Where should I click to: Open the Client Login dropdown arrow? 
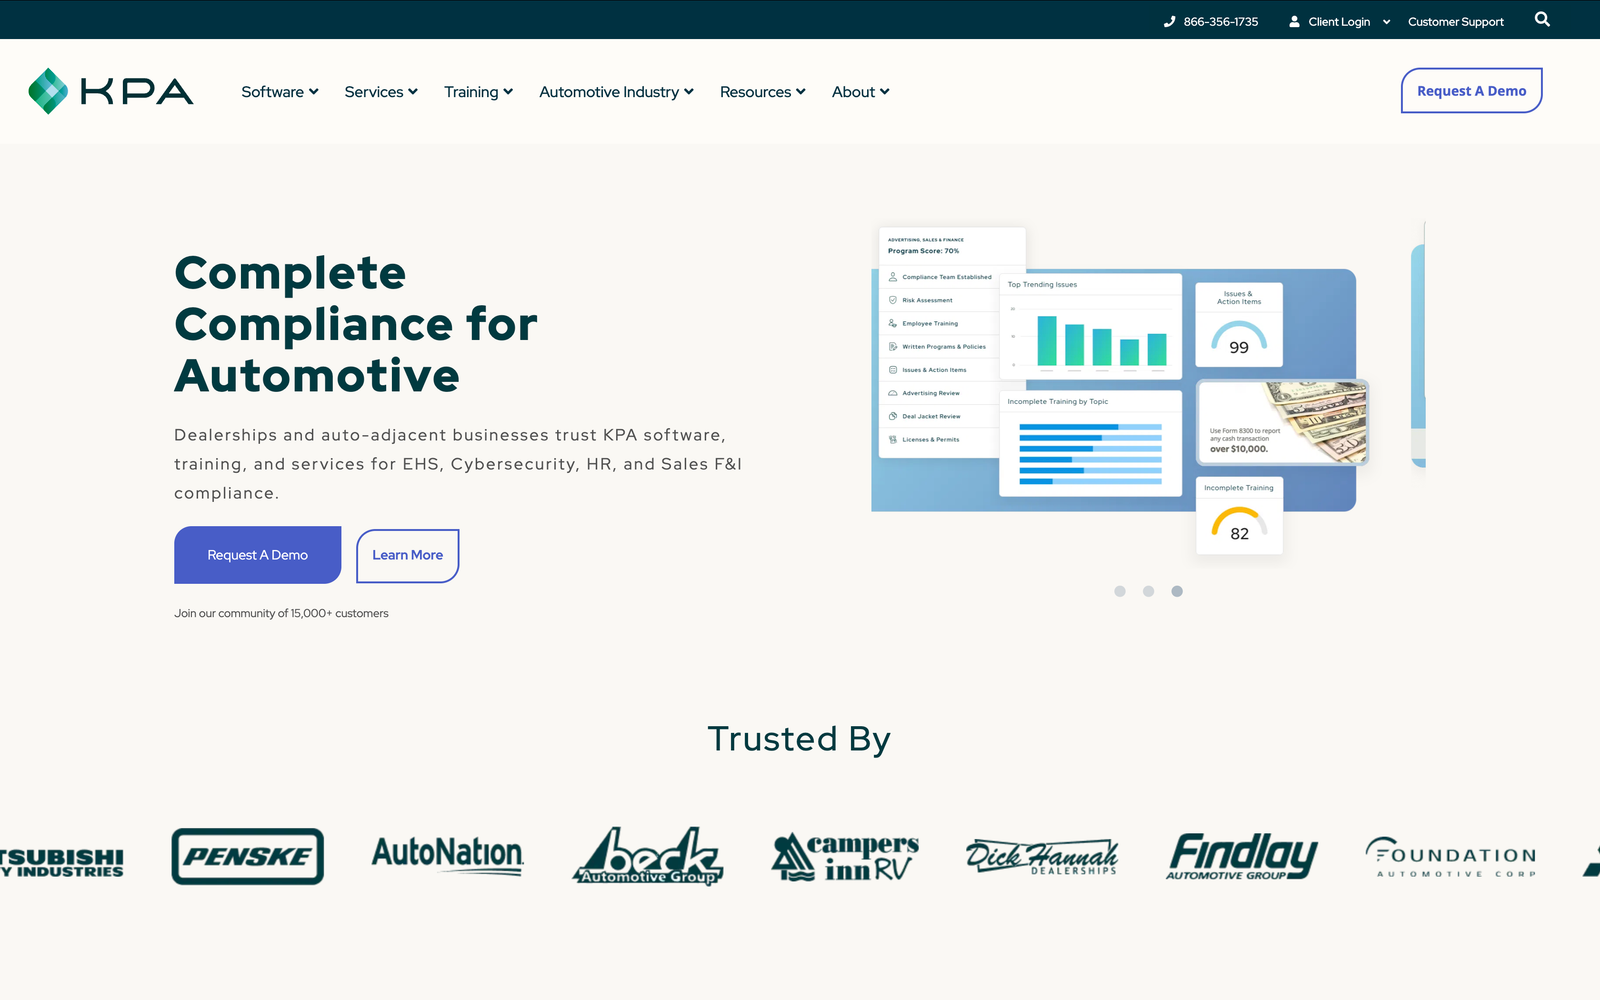click(1386, 22)
